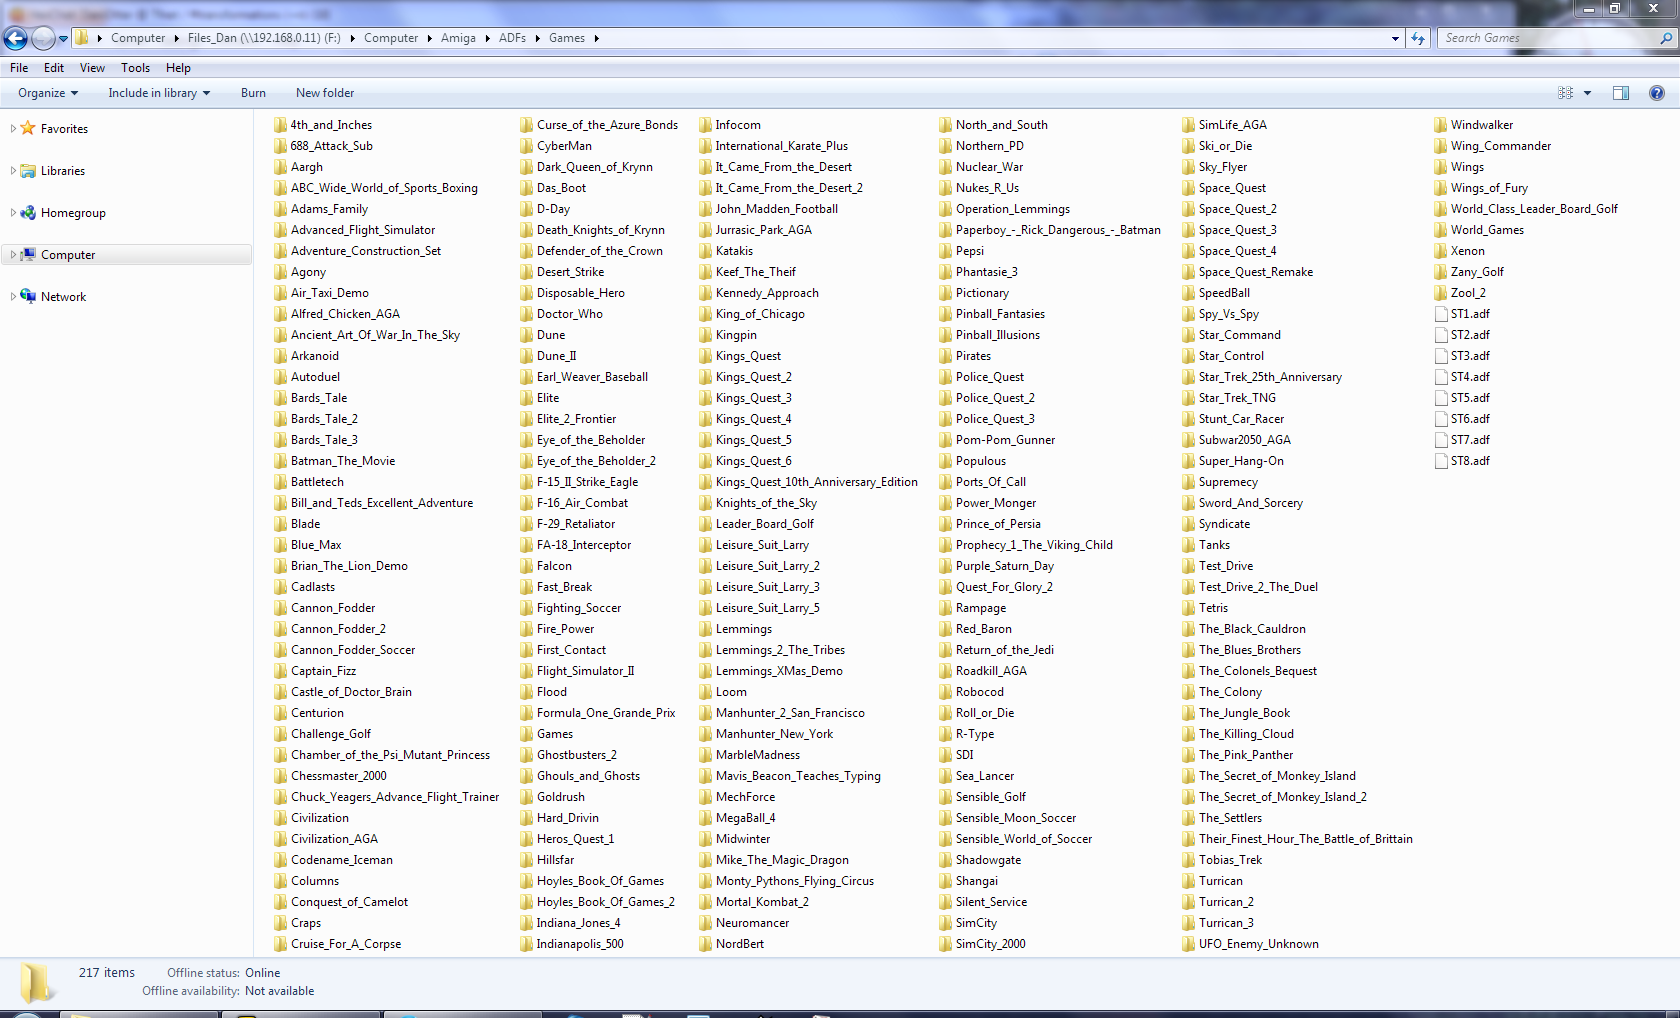Click the Back navigation arrow button
The image size is (1680, 1018).
click(x=16, y=39)
